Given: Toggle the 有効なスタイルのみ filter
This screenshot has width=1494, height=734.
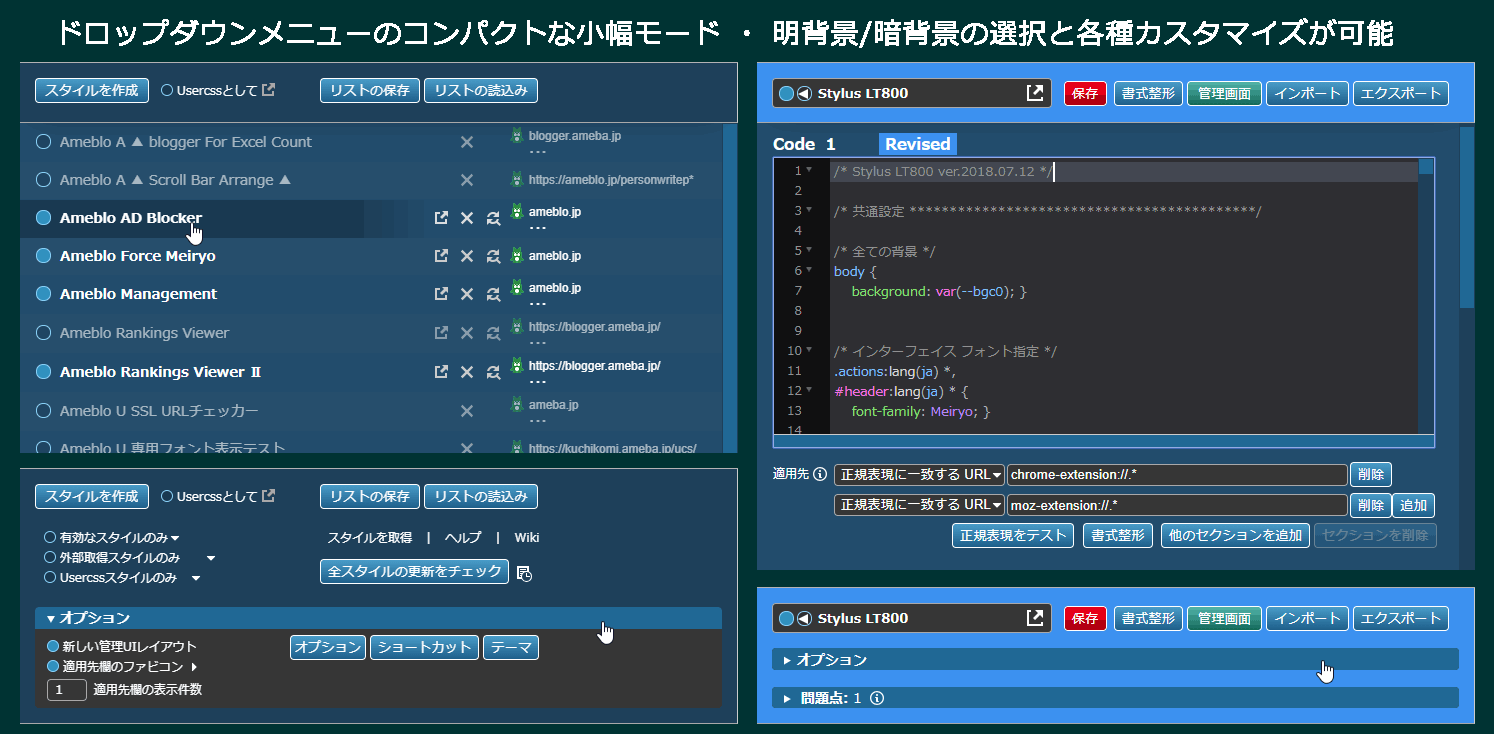Looking at the screenshot, I should pyautogui.click(x=50, y=538).
